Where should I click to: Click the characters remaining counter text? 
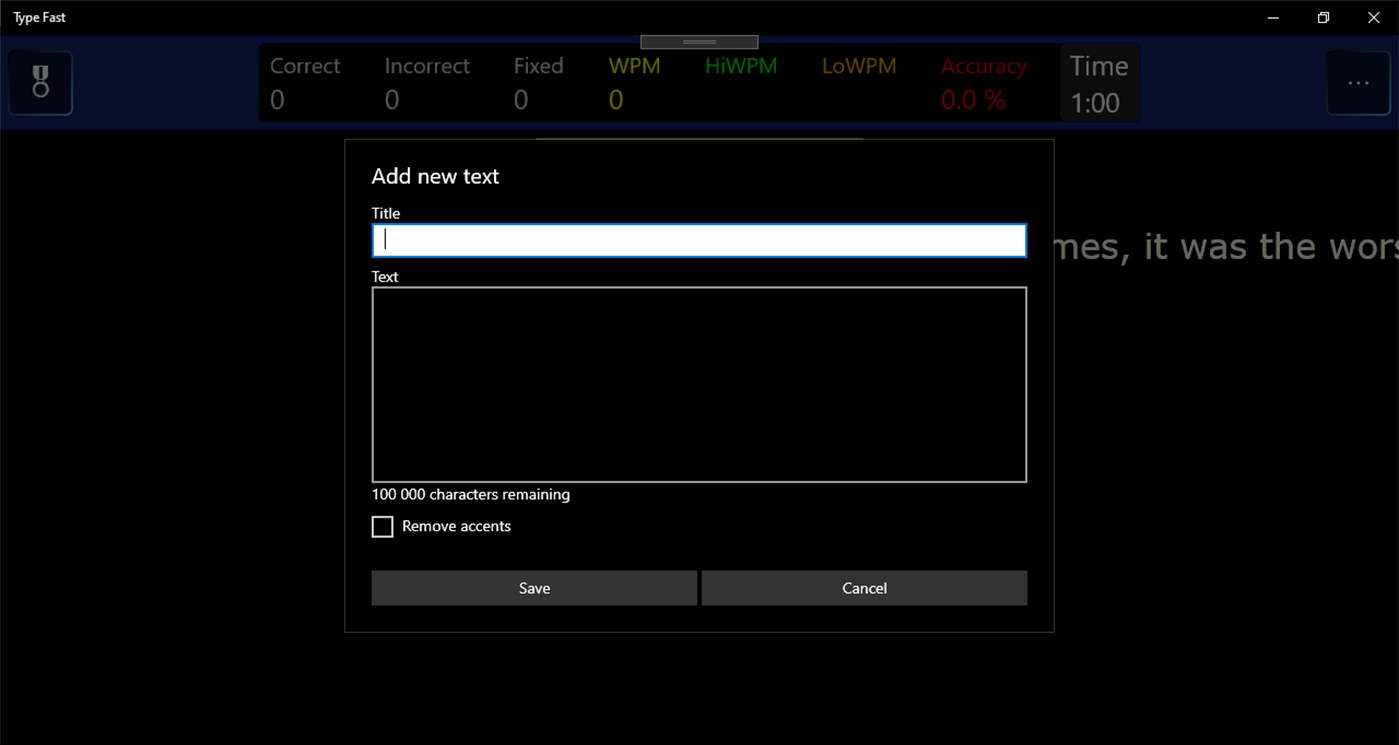click(x=470, y=494)
